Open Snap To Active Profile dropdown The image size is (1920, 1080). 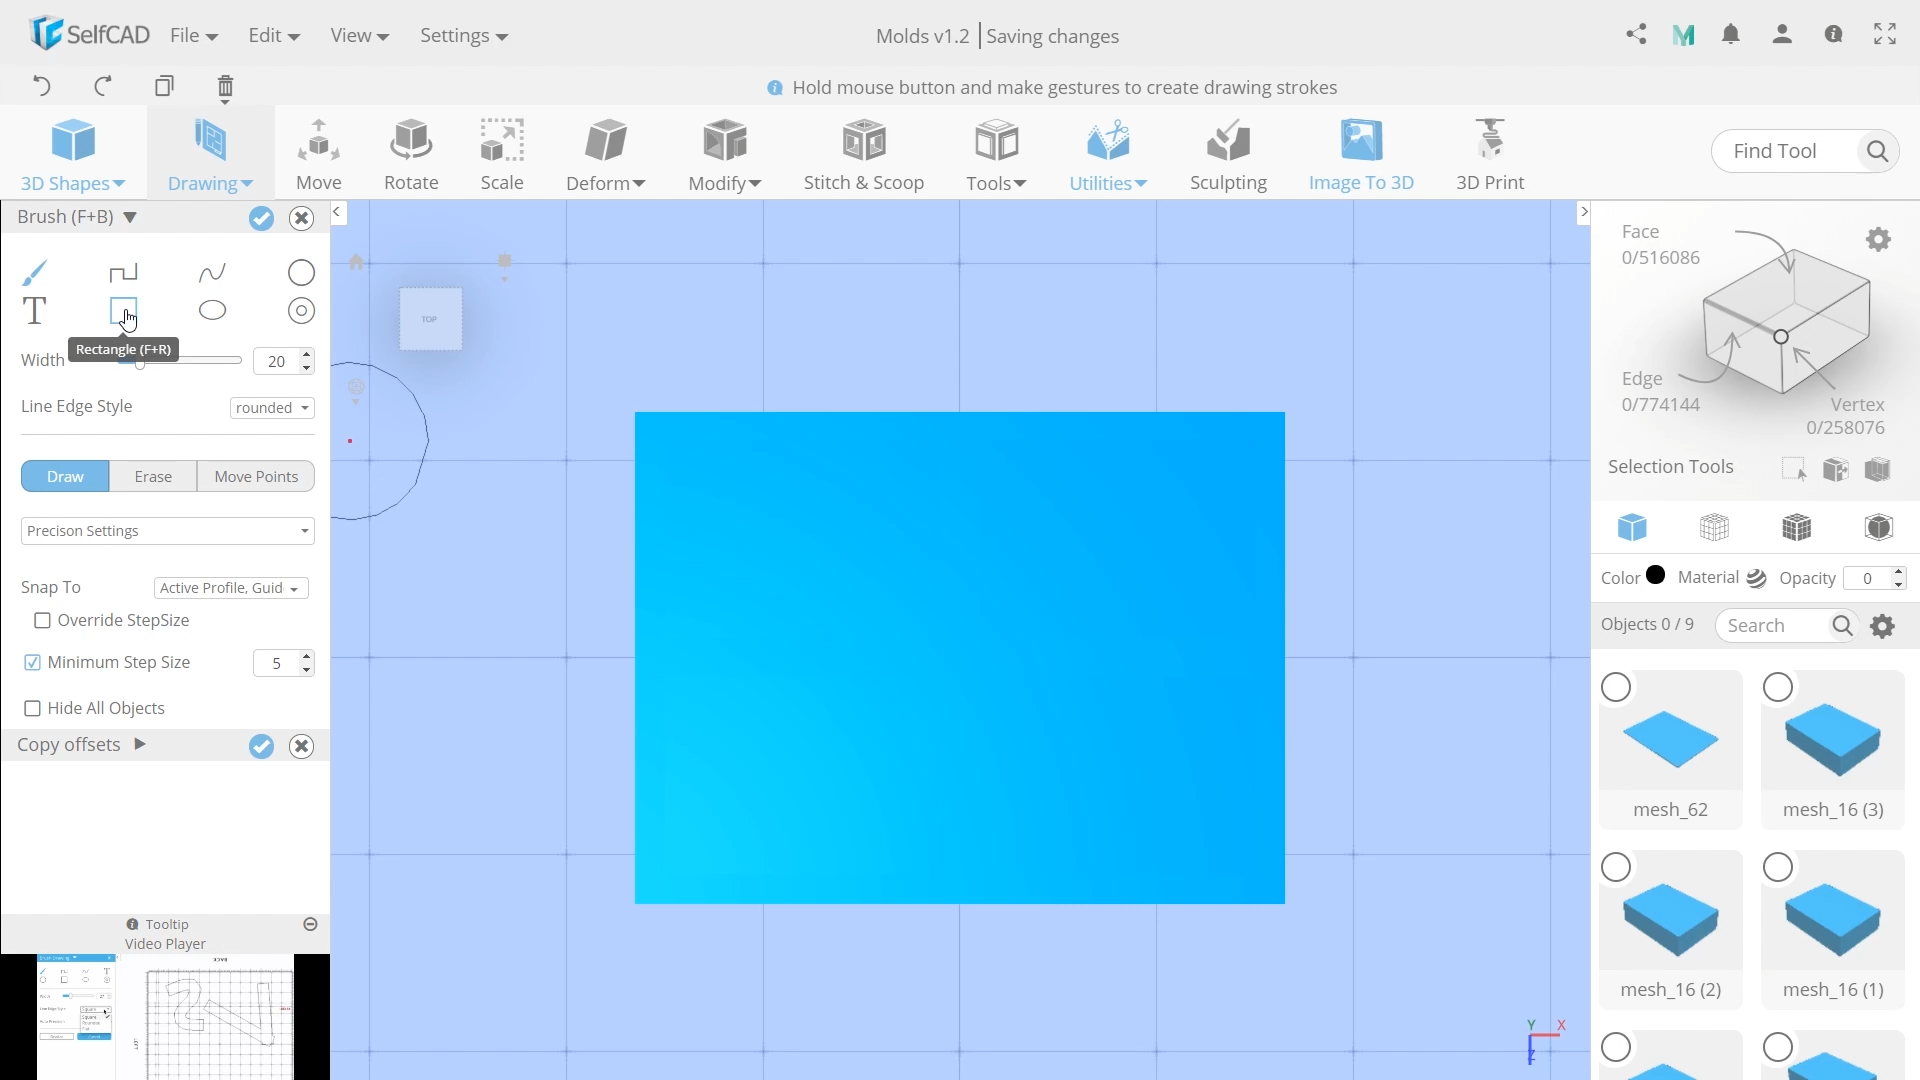pyautogui.click(x=231, y=588)
